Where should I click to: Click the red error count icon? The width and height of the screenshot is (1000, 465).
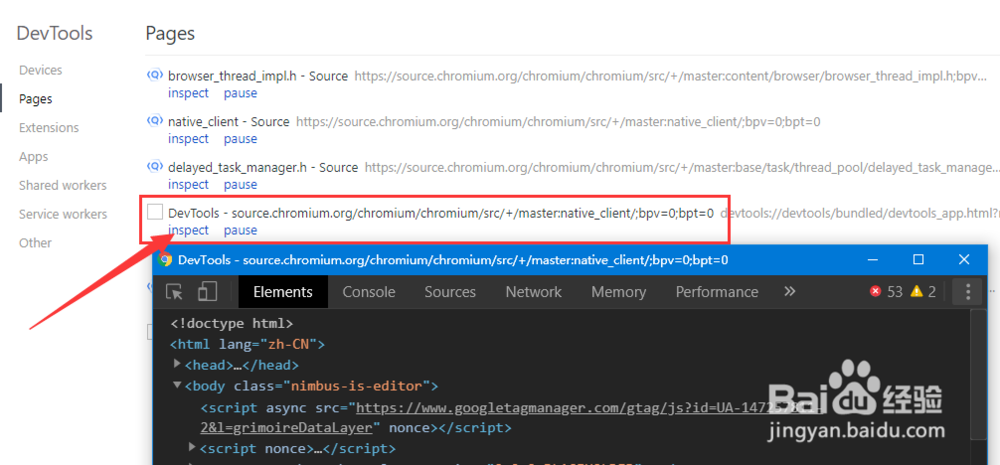(875, 292)
